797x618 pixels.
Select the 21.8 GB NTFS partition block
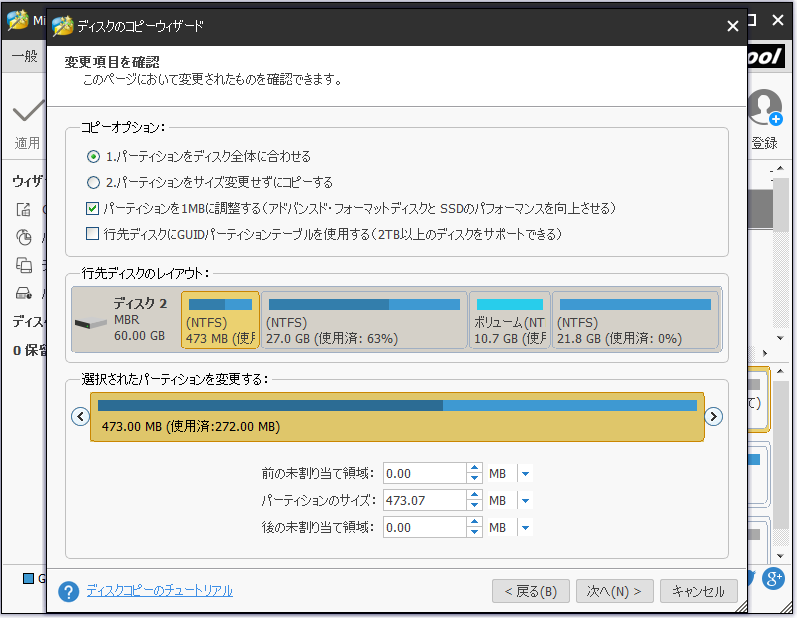636,320
